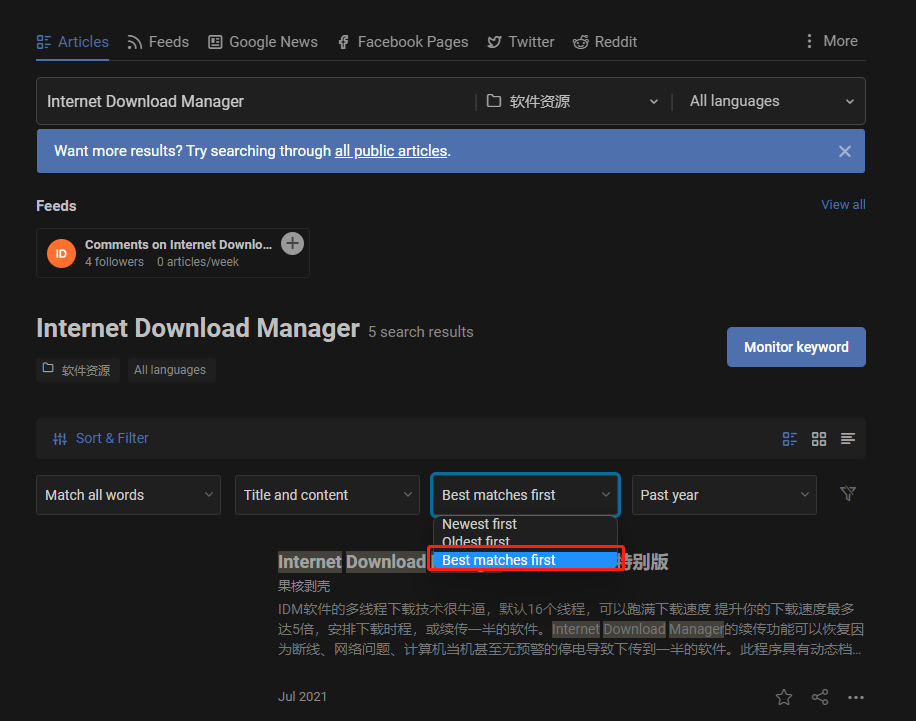
Task: Click the clear filters funnel icon
Action: pyautogui.click(x=848, y=494)
